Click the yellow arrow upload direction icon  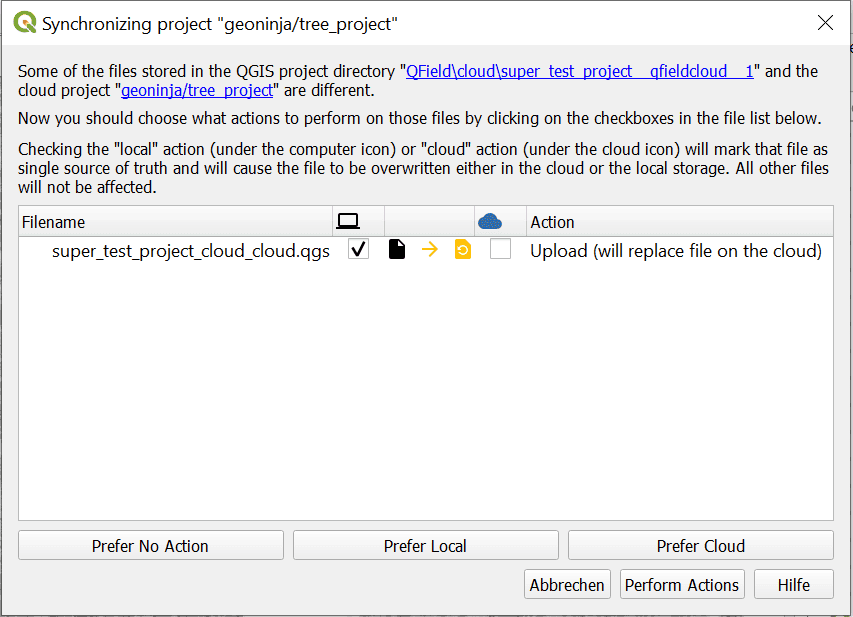point(430,250)
